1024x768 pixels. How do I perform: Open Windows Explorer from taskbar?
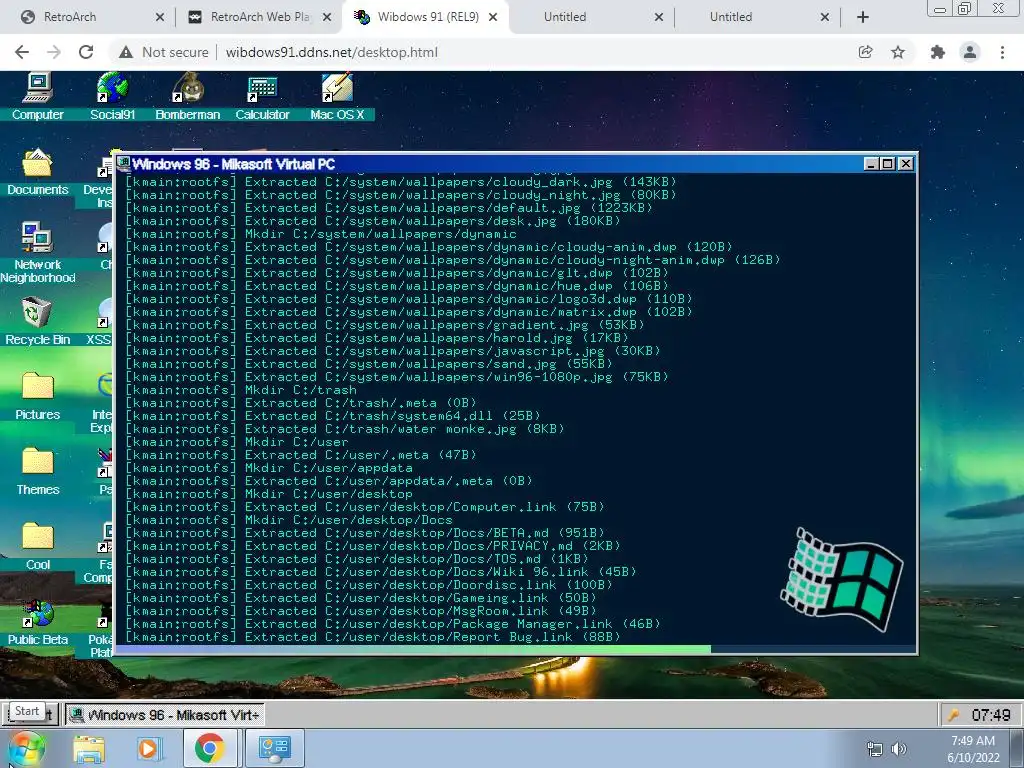89,748
